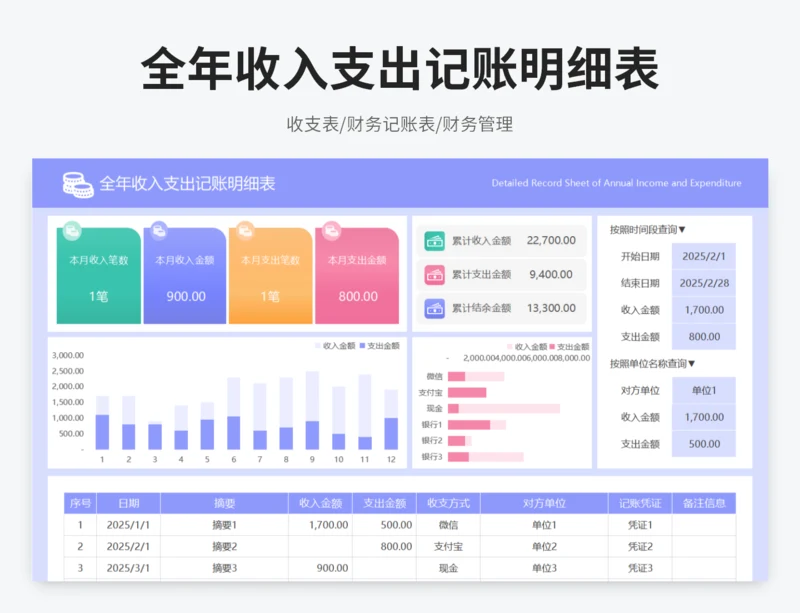Select the 800.00 cell in row 2
Viewport: 800px width, 613px height.
pyautogui.click(x=384, y=547)
